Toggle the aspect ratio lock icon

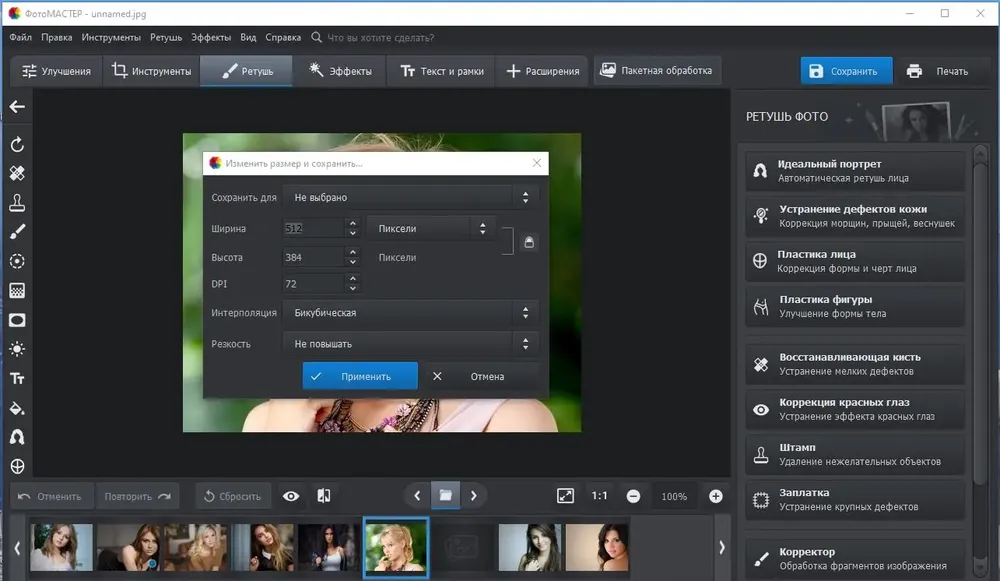529,242
